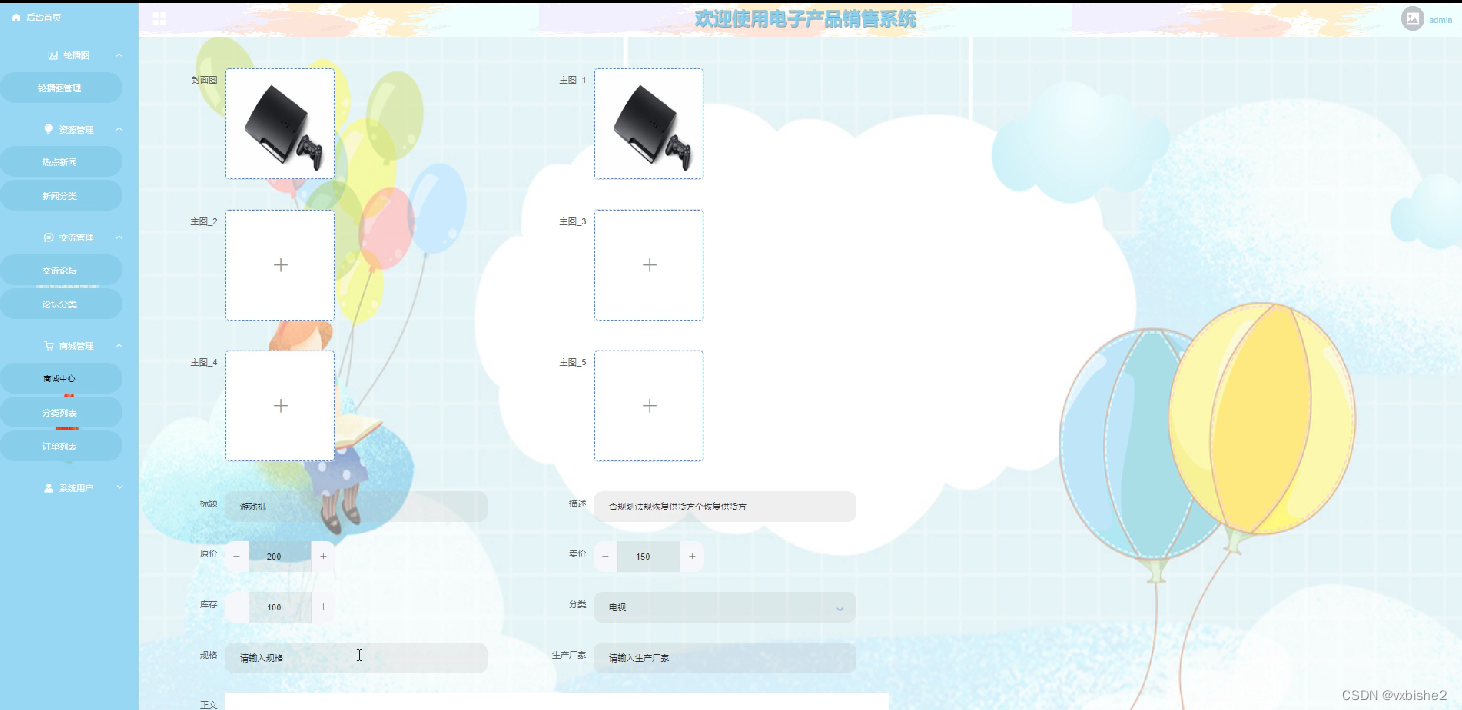This screenshot has width=1462, height=710.
Task: Collapse the 交流管理 sidebar group chevron
Action: pos(119,237)
